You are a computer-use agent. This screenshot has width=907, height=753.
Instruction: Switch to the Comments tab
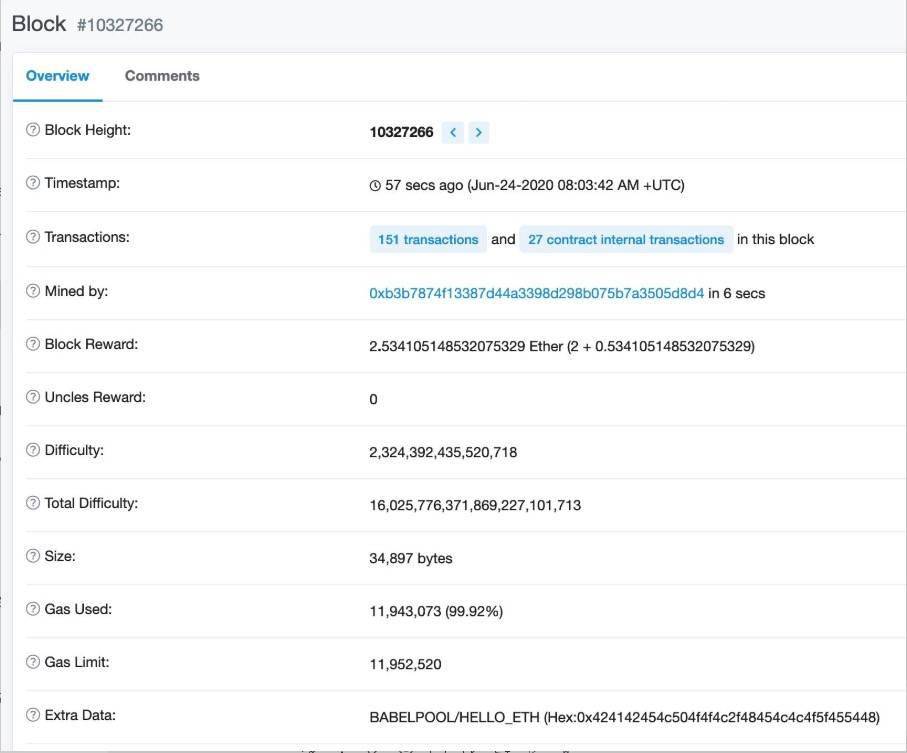pyautogui.click(x=162, y=76)
